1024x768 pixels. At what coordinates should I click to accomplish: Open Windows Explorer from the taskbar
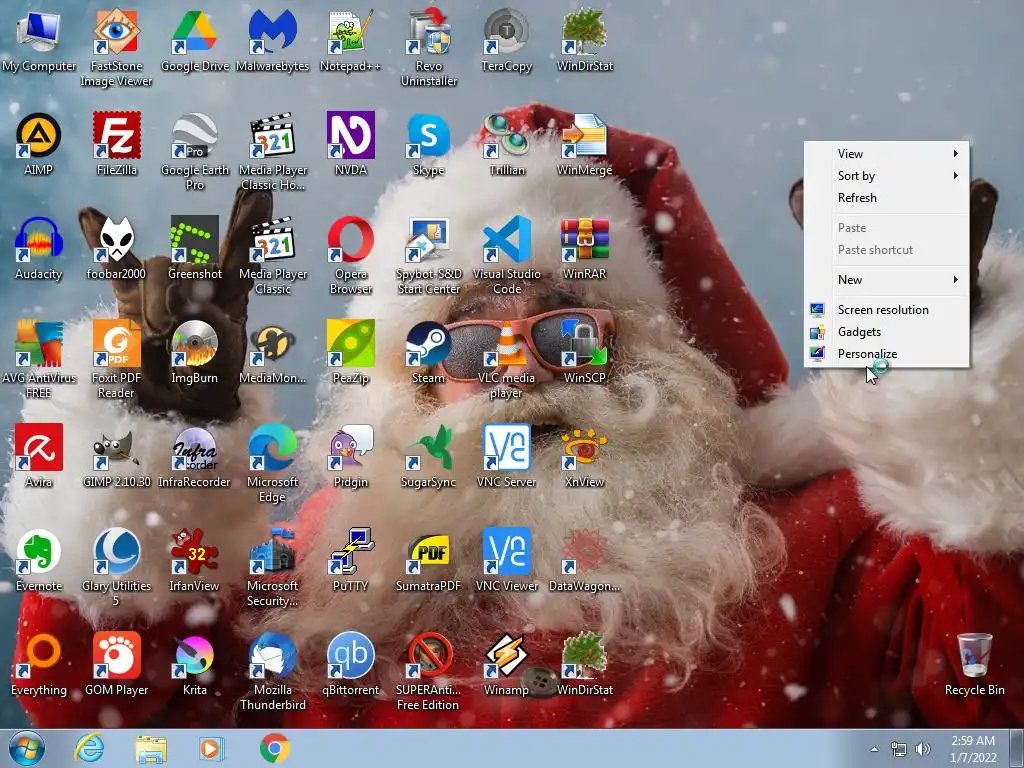point(151,749)
